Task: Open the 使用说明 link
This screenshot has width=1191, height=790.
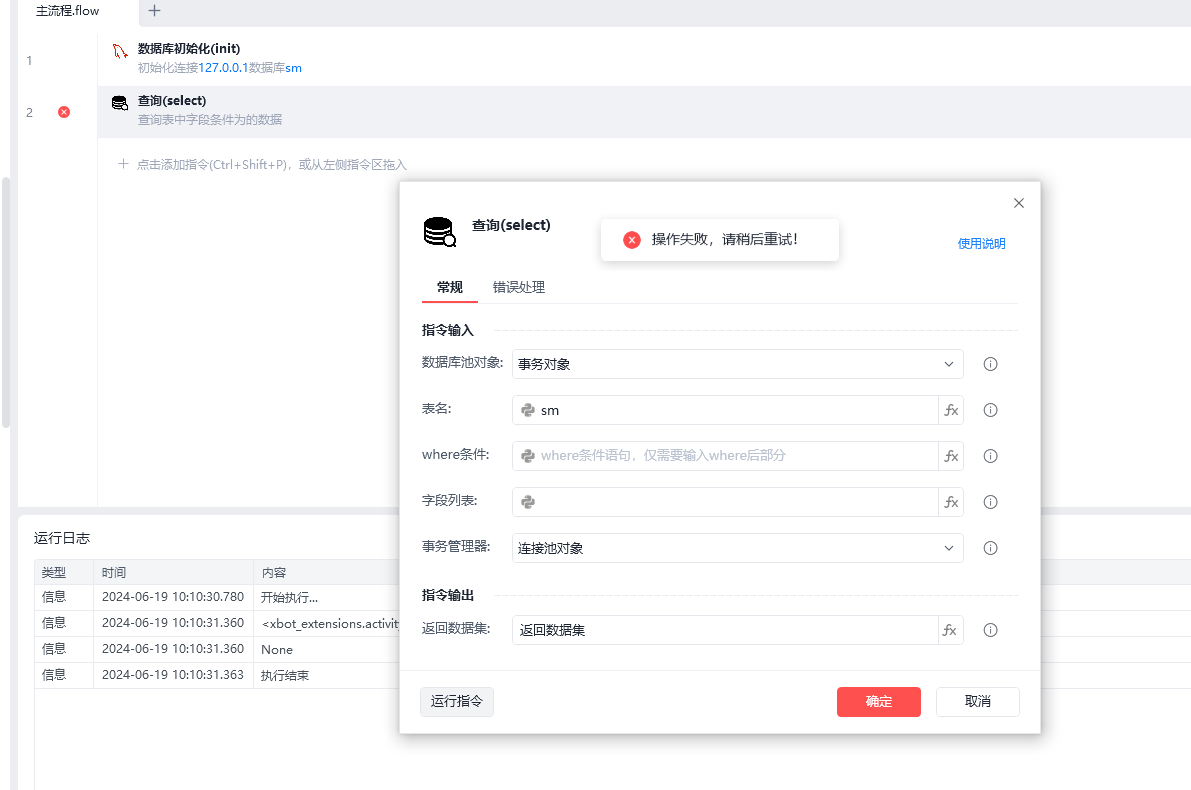Action: pyautogui.click(x=981, y=243)
